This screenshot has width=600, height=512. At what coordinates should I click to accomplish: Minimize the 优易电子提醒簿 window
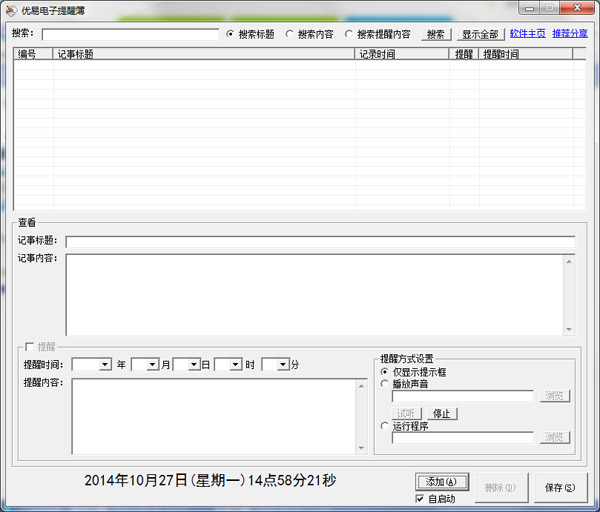click(x=530, y=8)
